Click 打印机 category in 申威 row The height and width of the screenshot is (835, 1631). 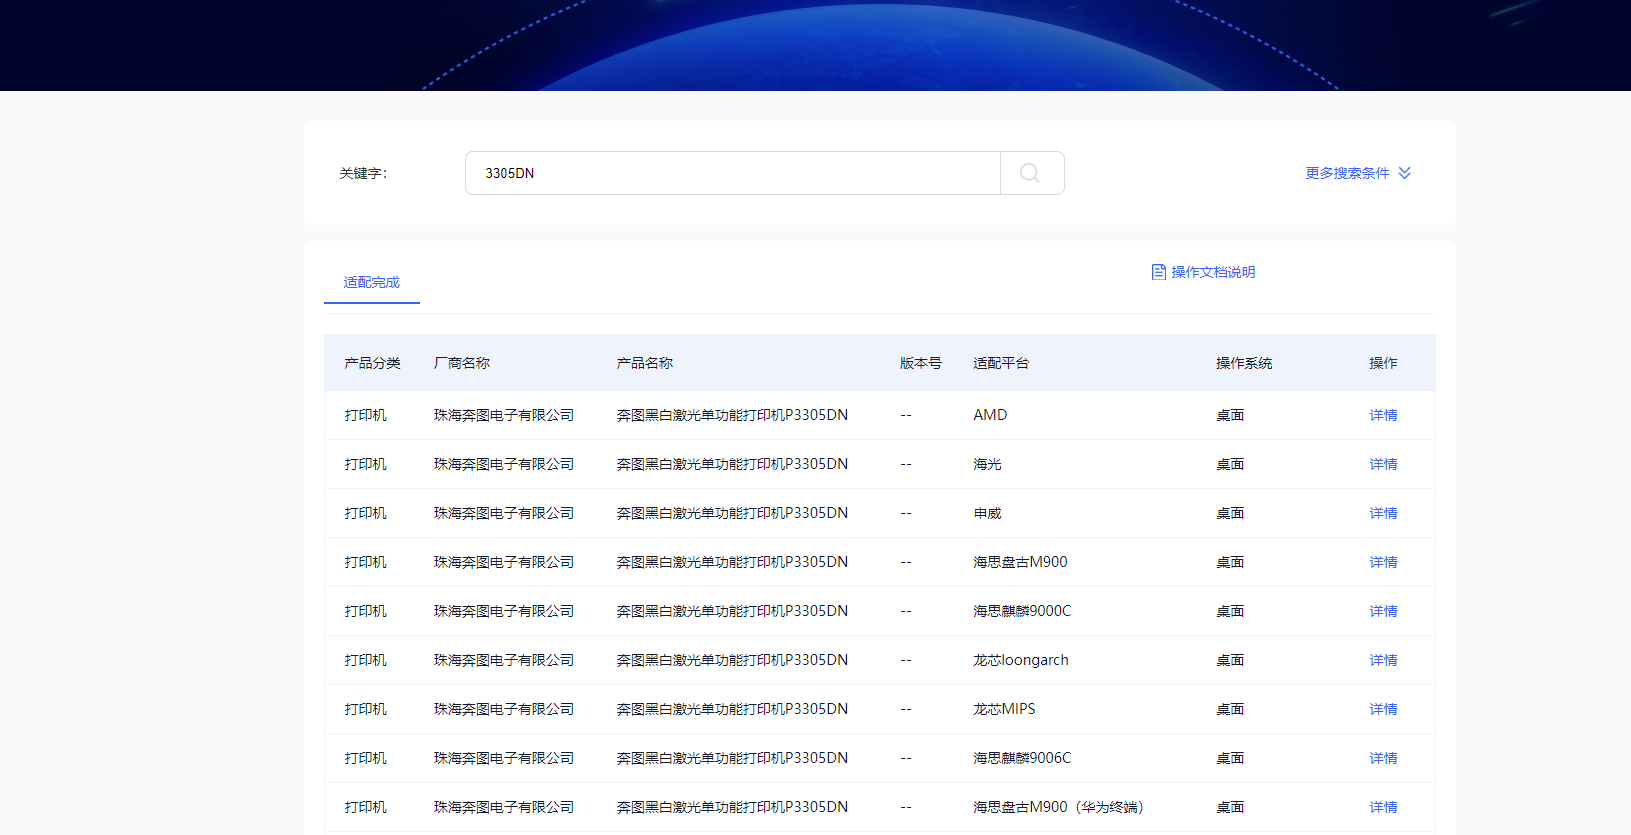click(365, 513)
